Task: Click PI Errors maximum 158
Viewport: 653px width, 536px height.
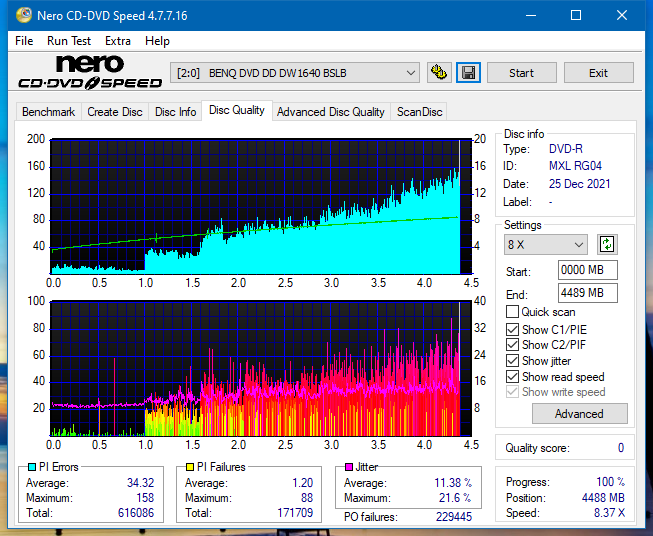Action: pyautogui.click(x=145, y=498)
